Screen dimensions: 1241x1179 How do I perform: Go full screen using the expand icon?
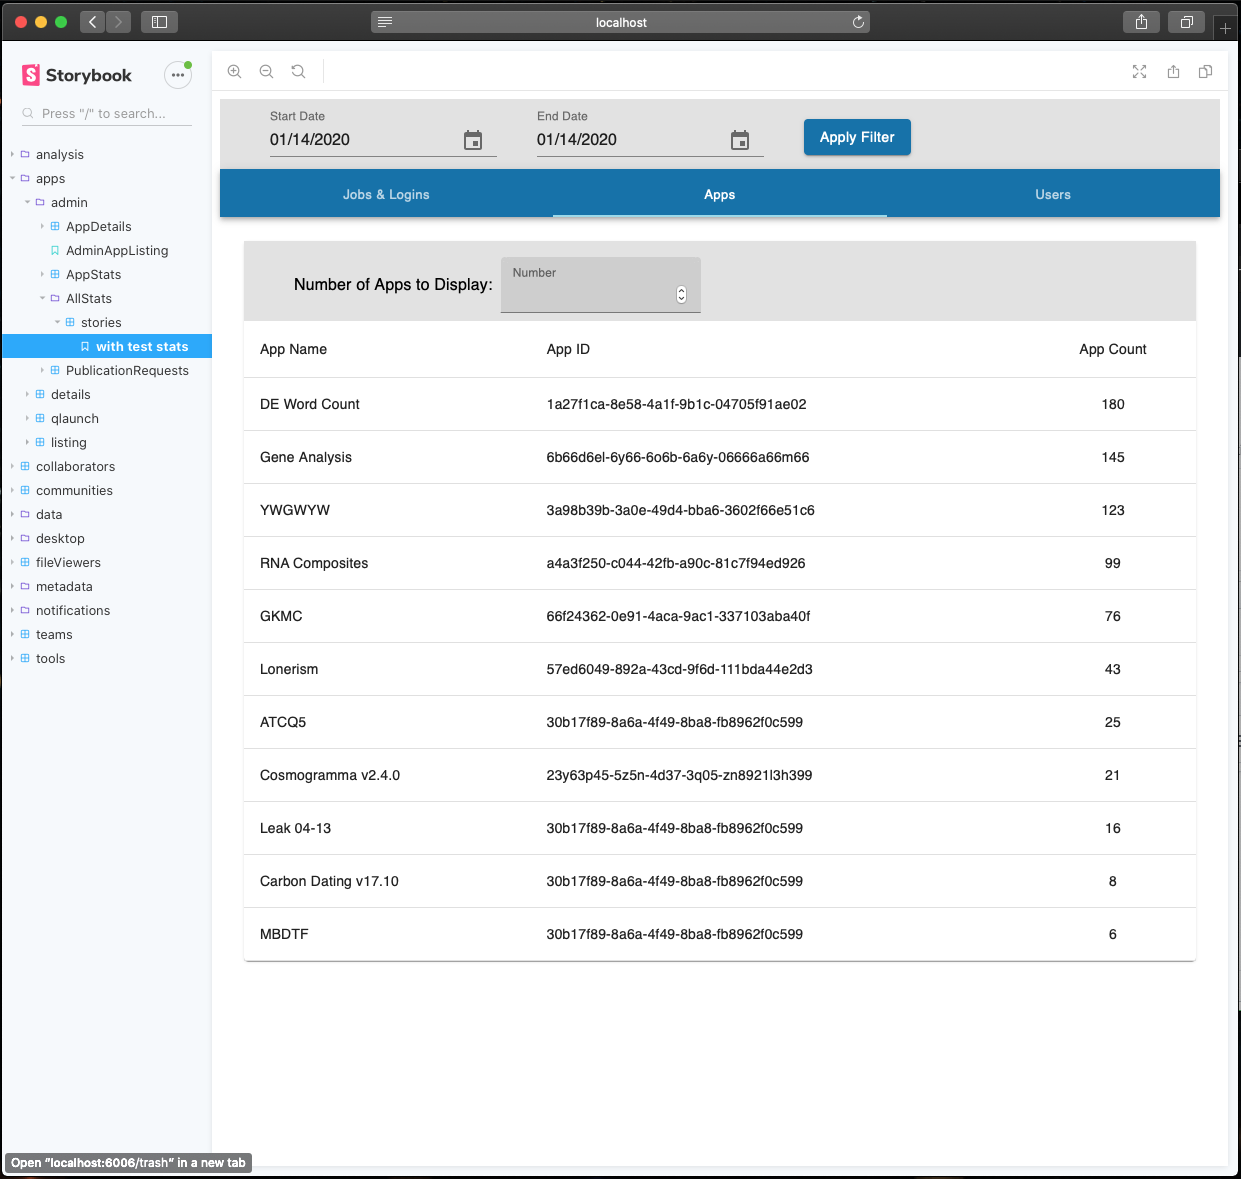1139,71
